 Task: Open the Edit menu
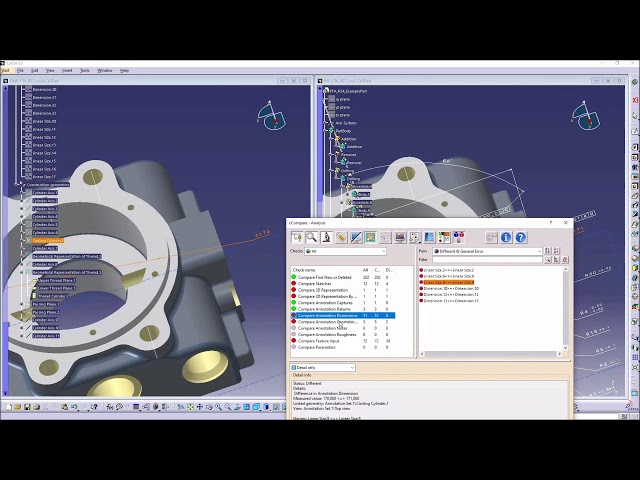pos(35,70)
